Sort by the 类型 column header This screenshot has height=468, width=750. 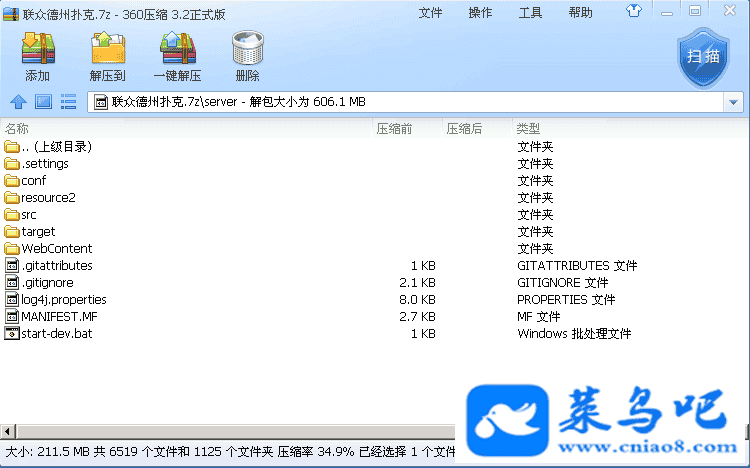coord(528,129)
